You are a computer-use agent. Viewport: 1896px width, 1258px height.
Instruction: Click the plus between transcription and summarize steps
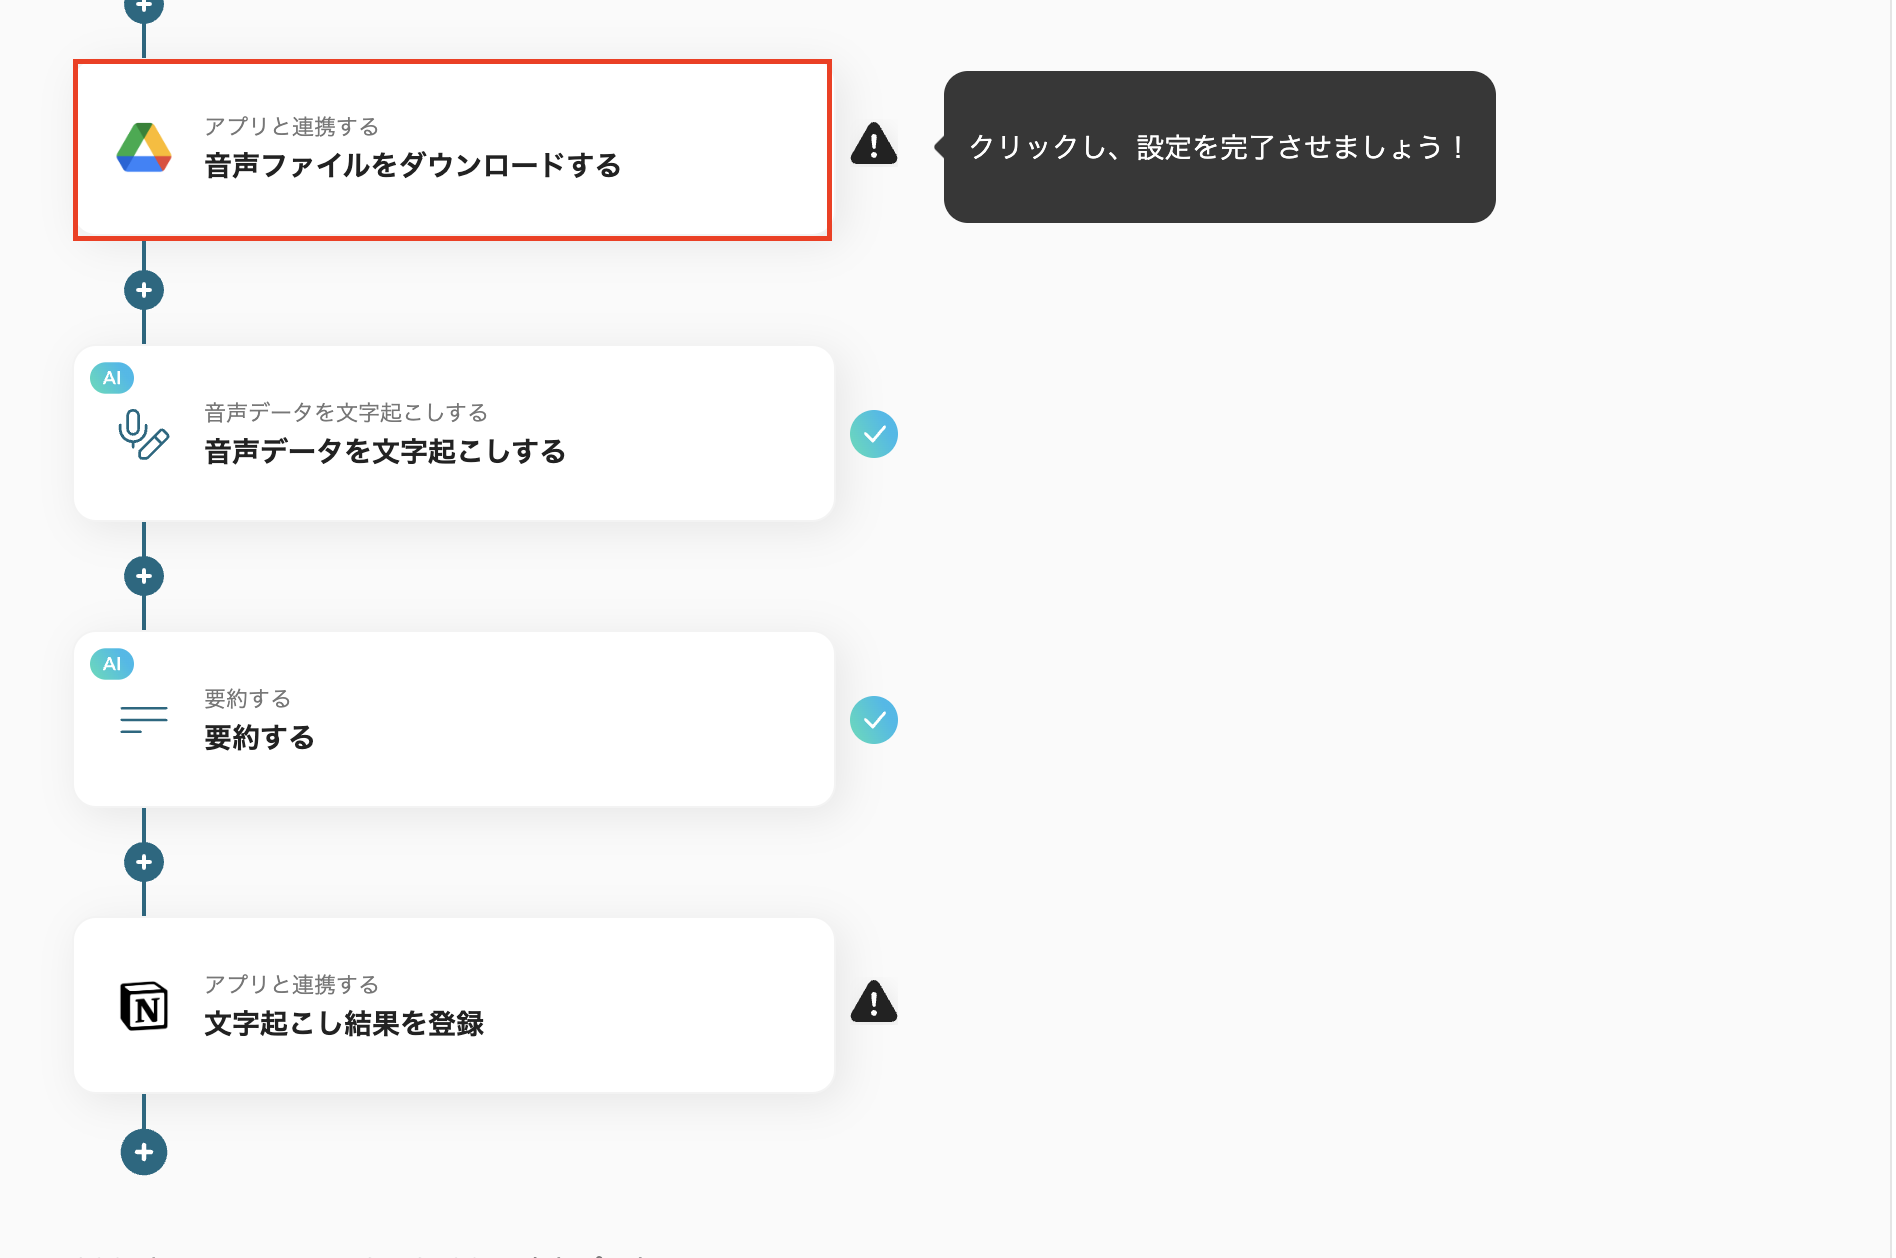point(144,575)
